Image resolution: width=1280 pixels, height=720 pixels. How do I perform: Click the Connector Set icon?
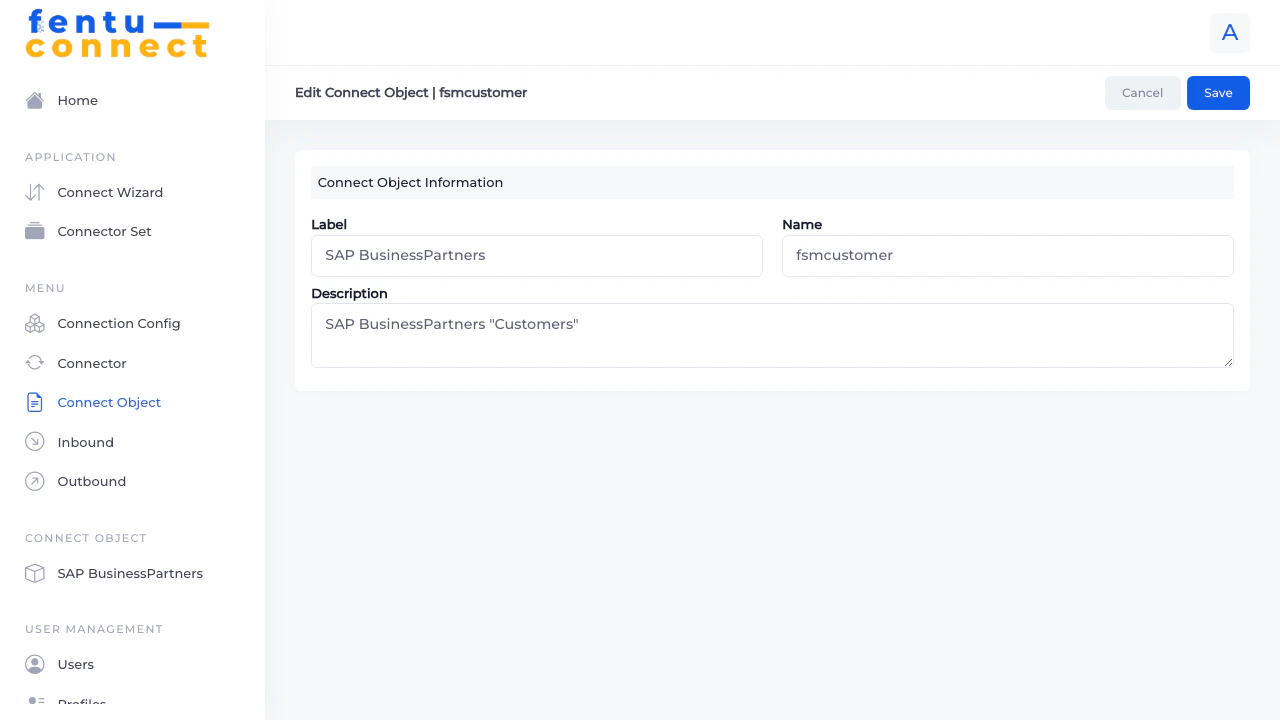34,231
